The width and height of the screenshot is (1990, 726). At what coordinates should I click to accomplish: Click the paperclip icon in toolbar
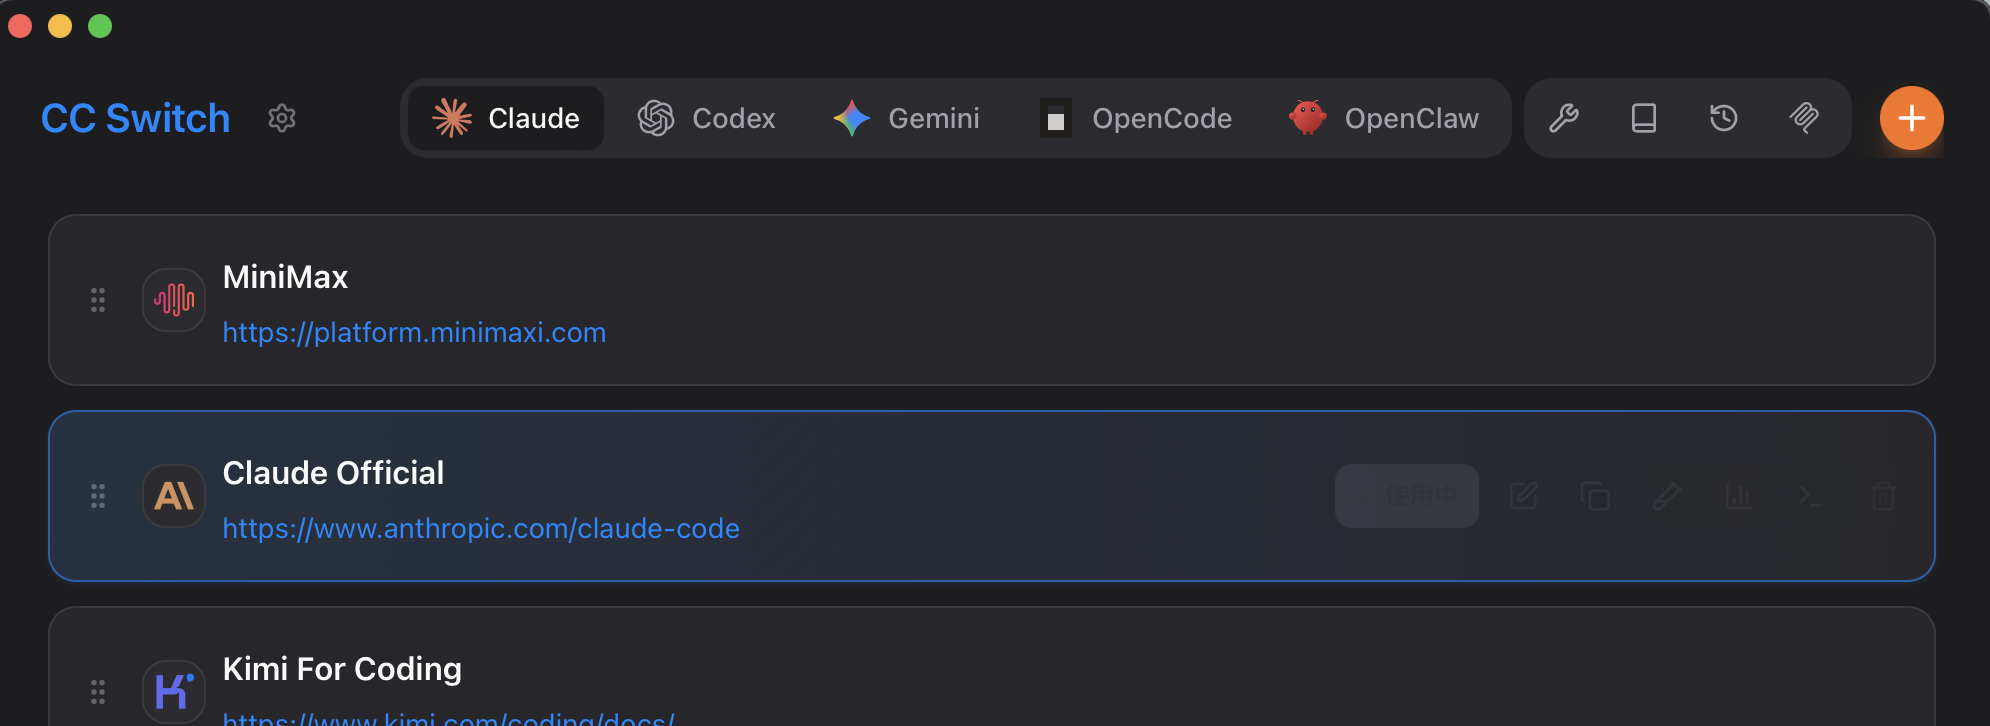coord(1804,118)
